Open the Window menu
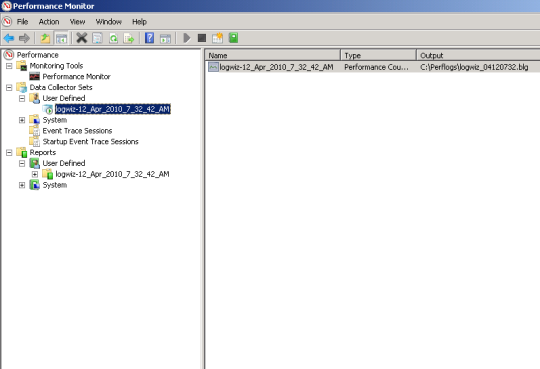This screenshot has width=540, height=369. click(109, 22)
